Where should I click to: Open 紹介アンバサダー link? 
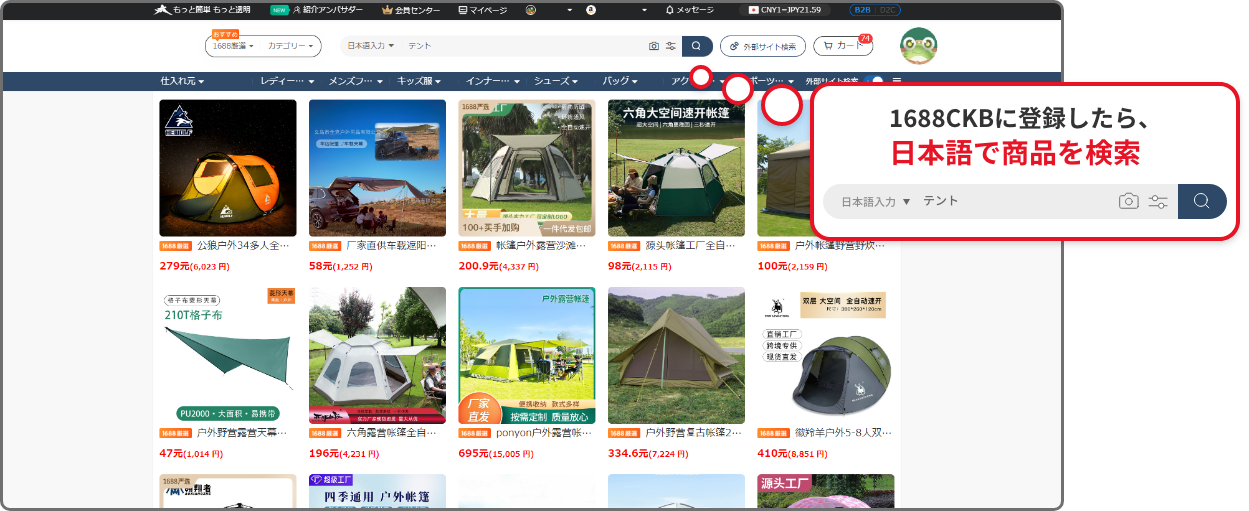(x=327, y=10)
